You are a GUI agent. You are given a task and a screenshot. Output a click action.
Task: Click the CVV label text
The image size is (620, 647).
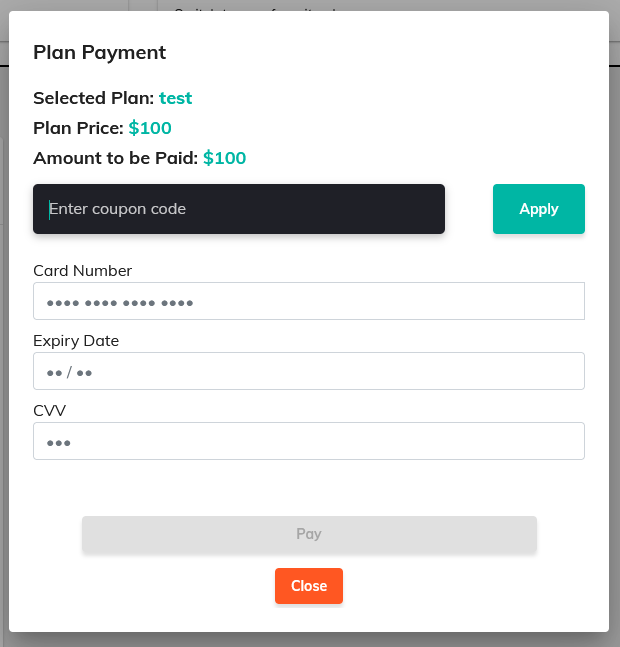[x=49, y=410]
